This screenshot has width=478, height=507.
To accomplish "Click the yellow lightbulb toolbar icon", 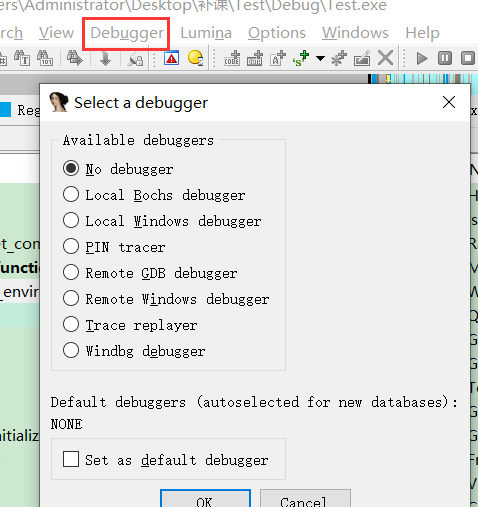I will (195, 58).
